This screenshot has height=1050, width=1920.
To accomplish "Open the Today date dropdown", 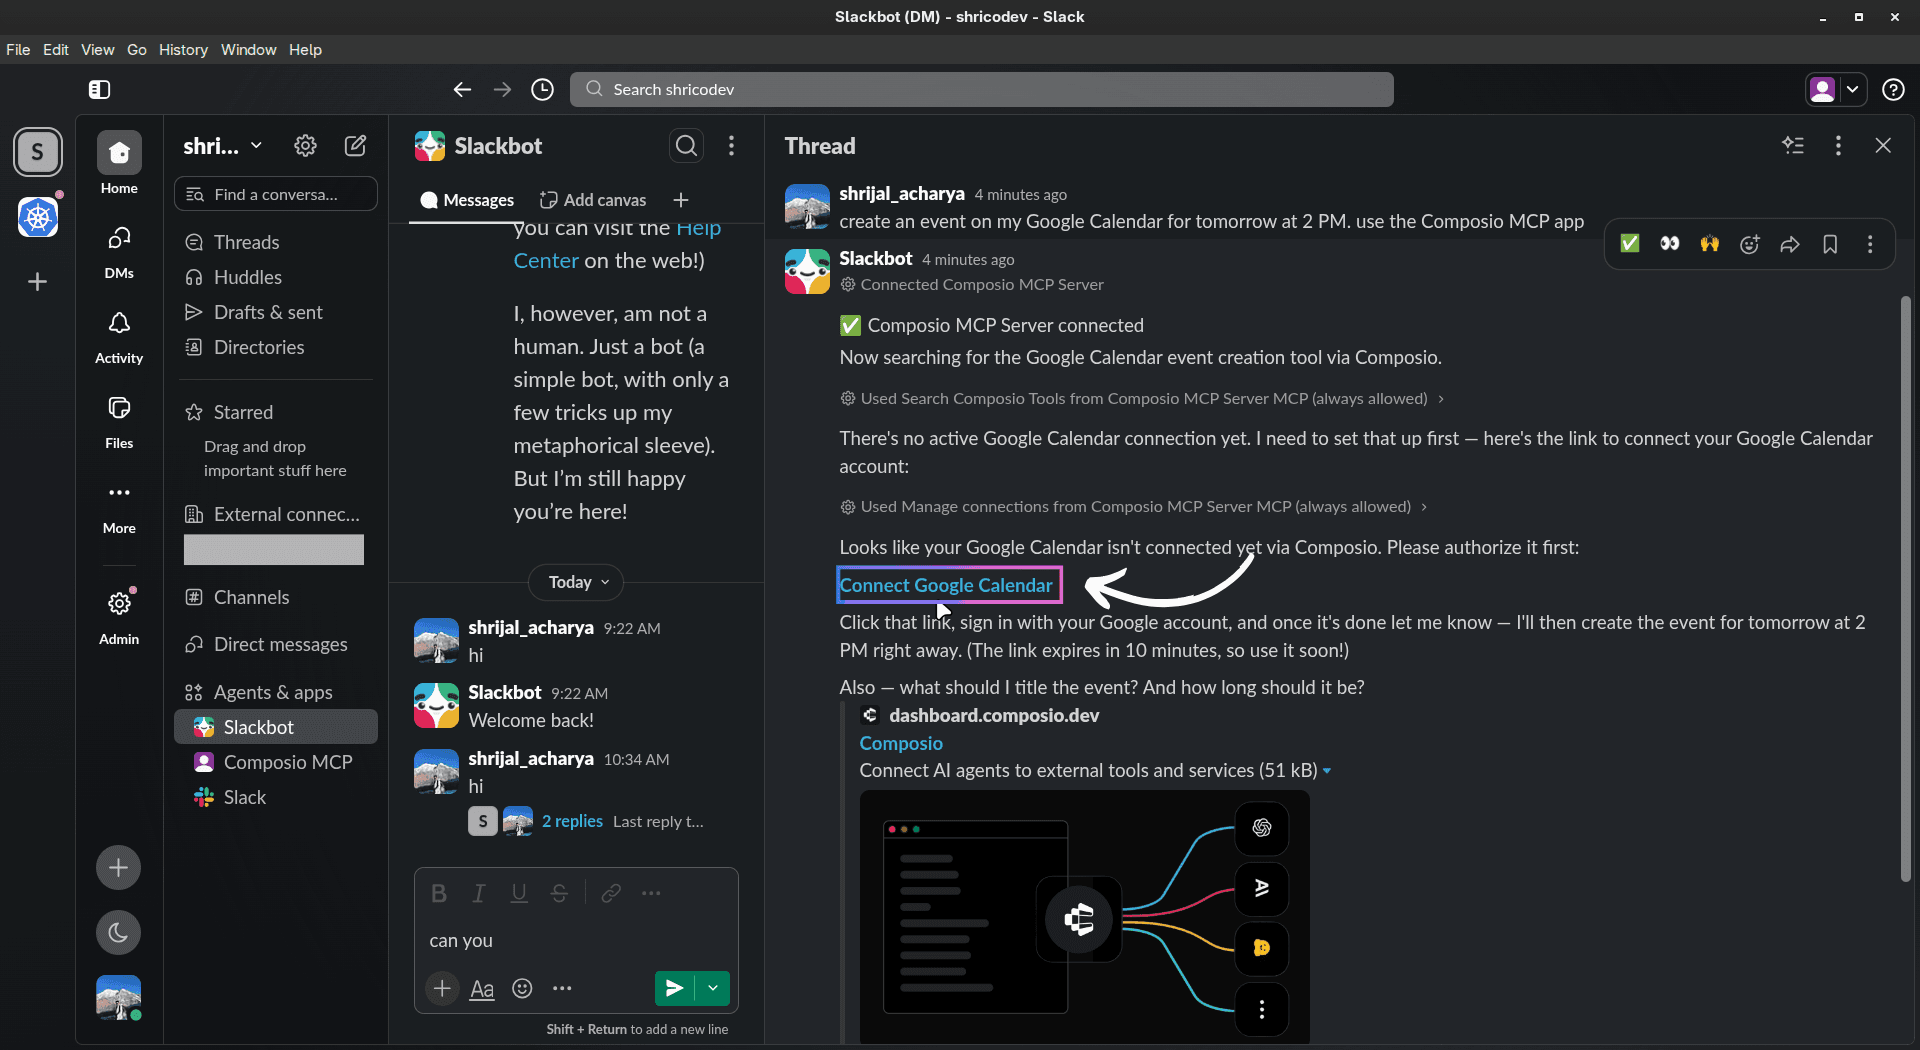I will [577, 582].
